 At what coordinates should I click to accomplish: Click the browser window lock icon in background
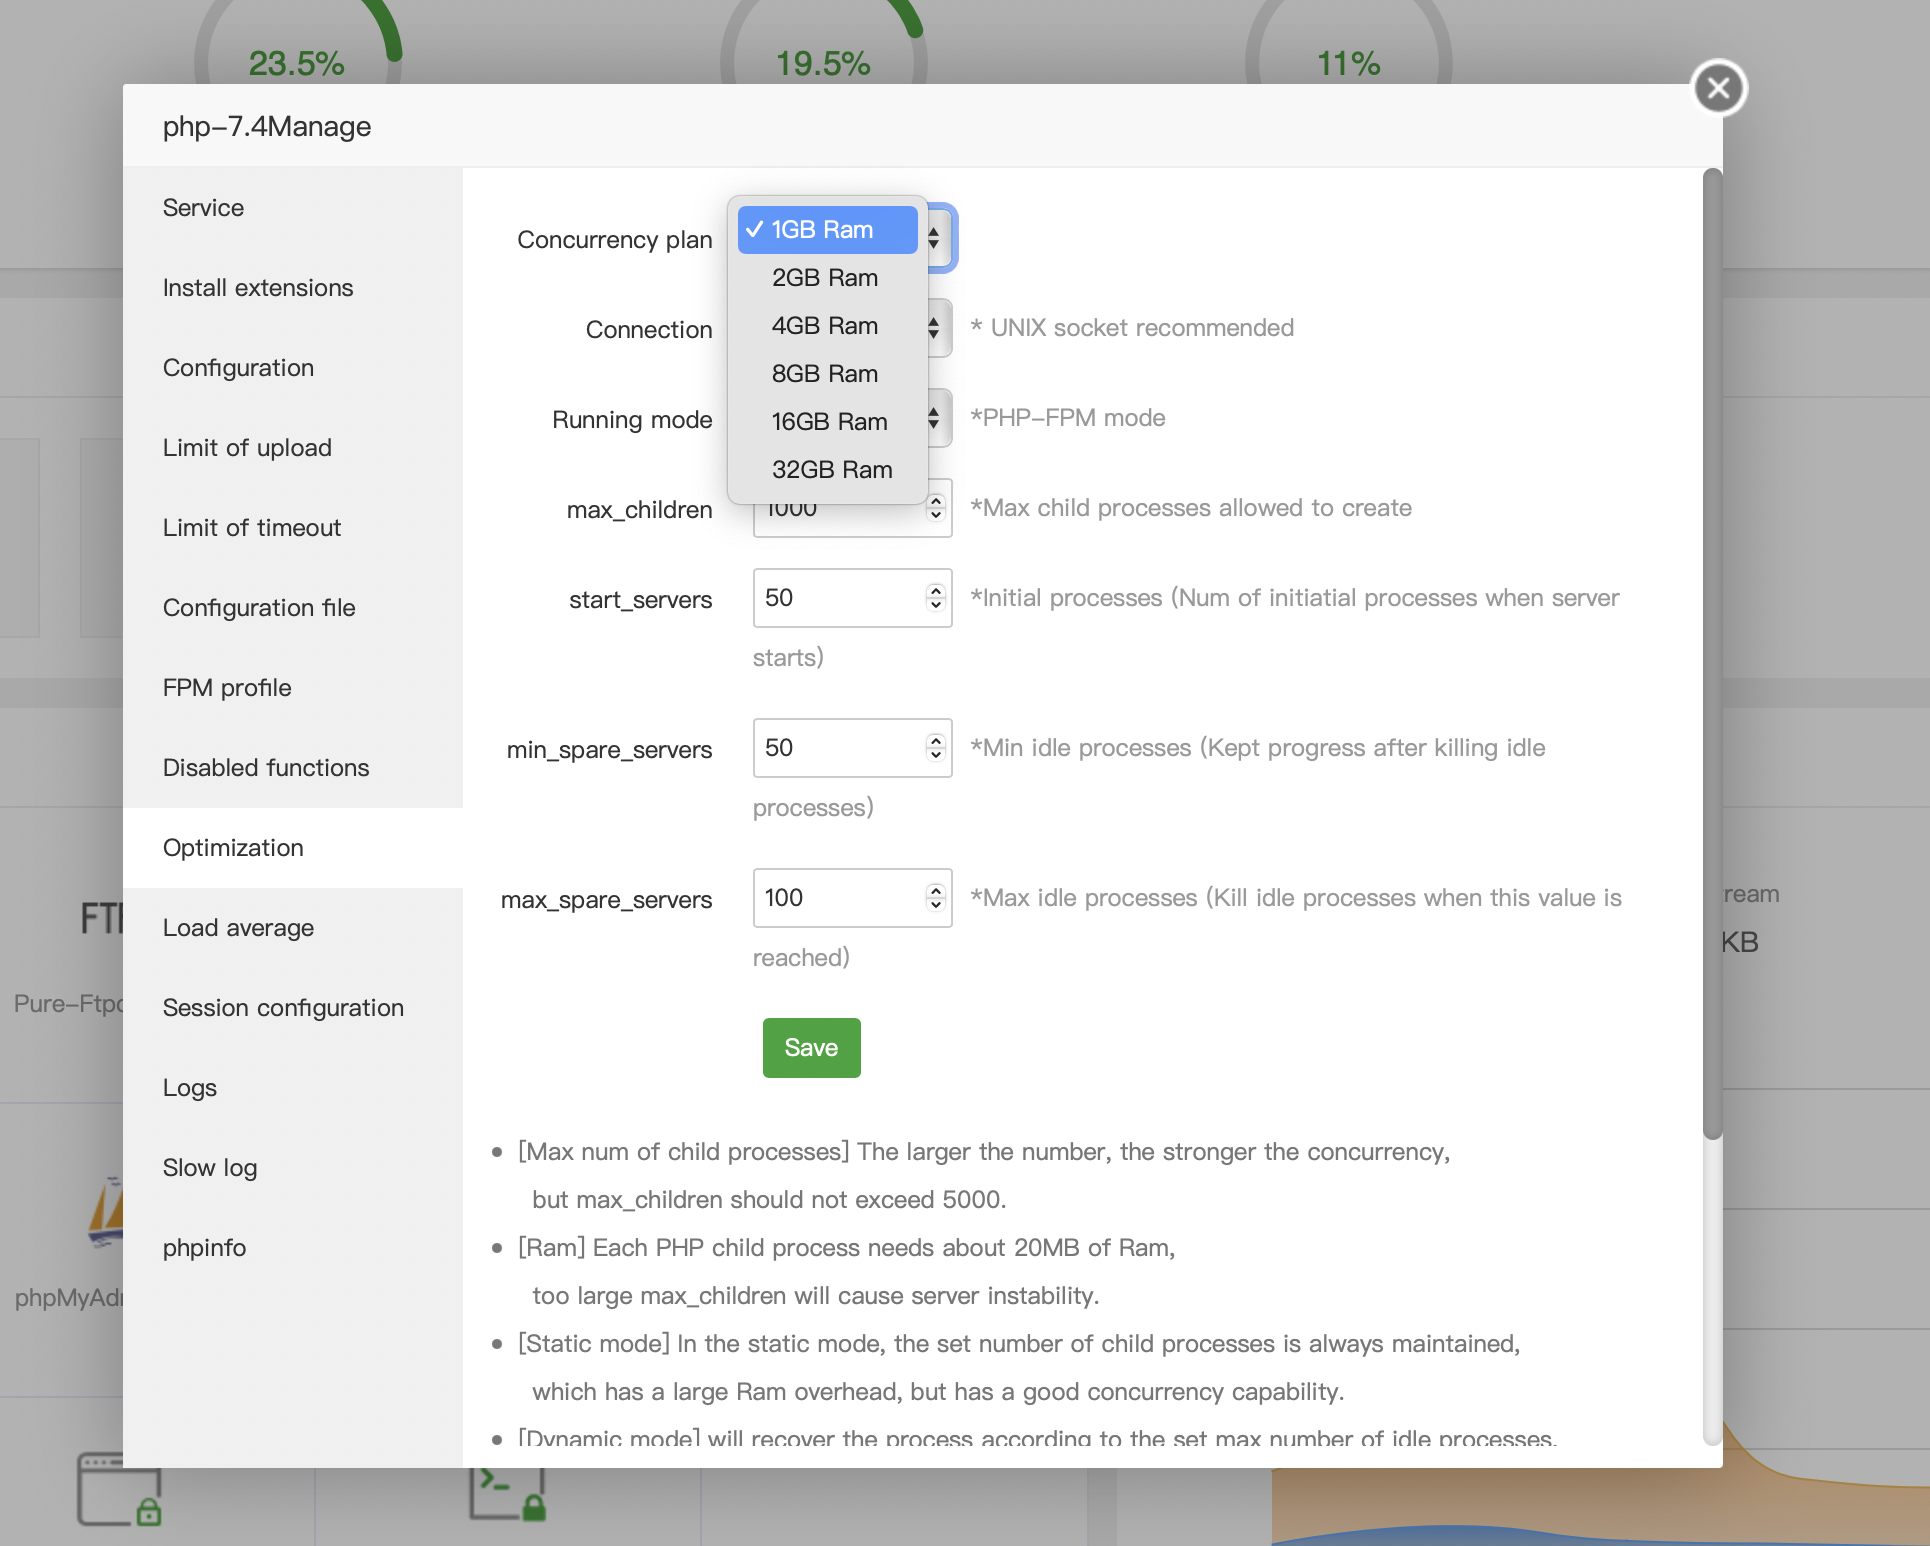point(120,1490)
